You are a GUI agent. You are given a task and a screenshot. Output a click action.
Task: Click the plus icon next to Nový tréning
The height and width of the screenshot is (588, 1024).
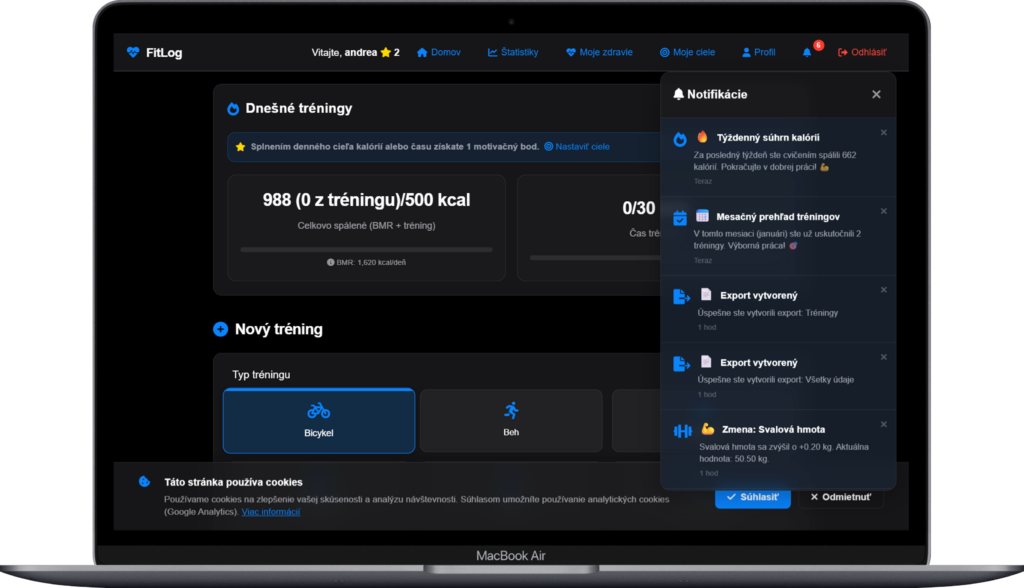(221, 329)
